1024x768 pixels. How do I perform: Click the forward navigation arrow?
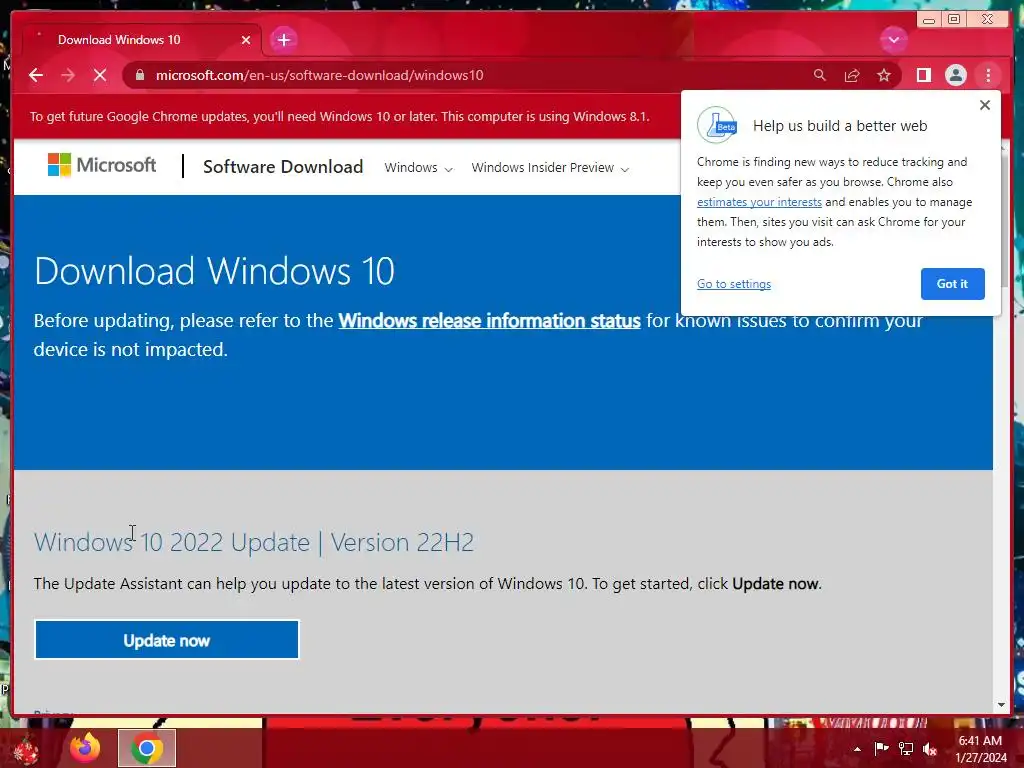click(68, 75)
